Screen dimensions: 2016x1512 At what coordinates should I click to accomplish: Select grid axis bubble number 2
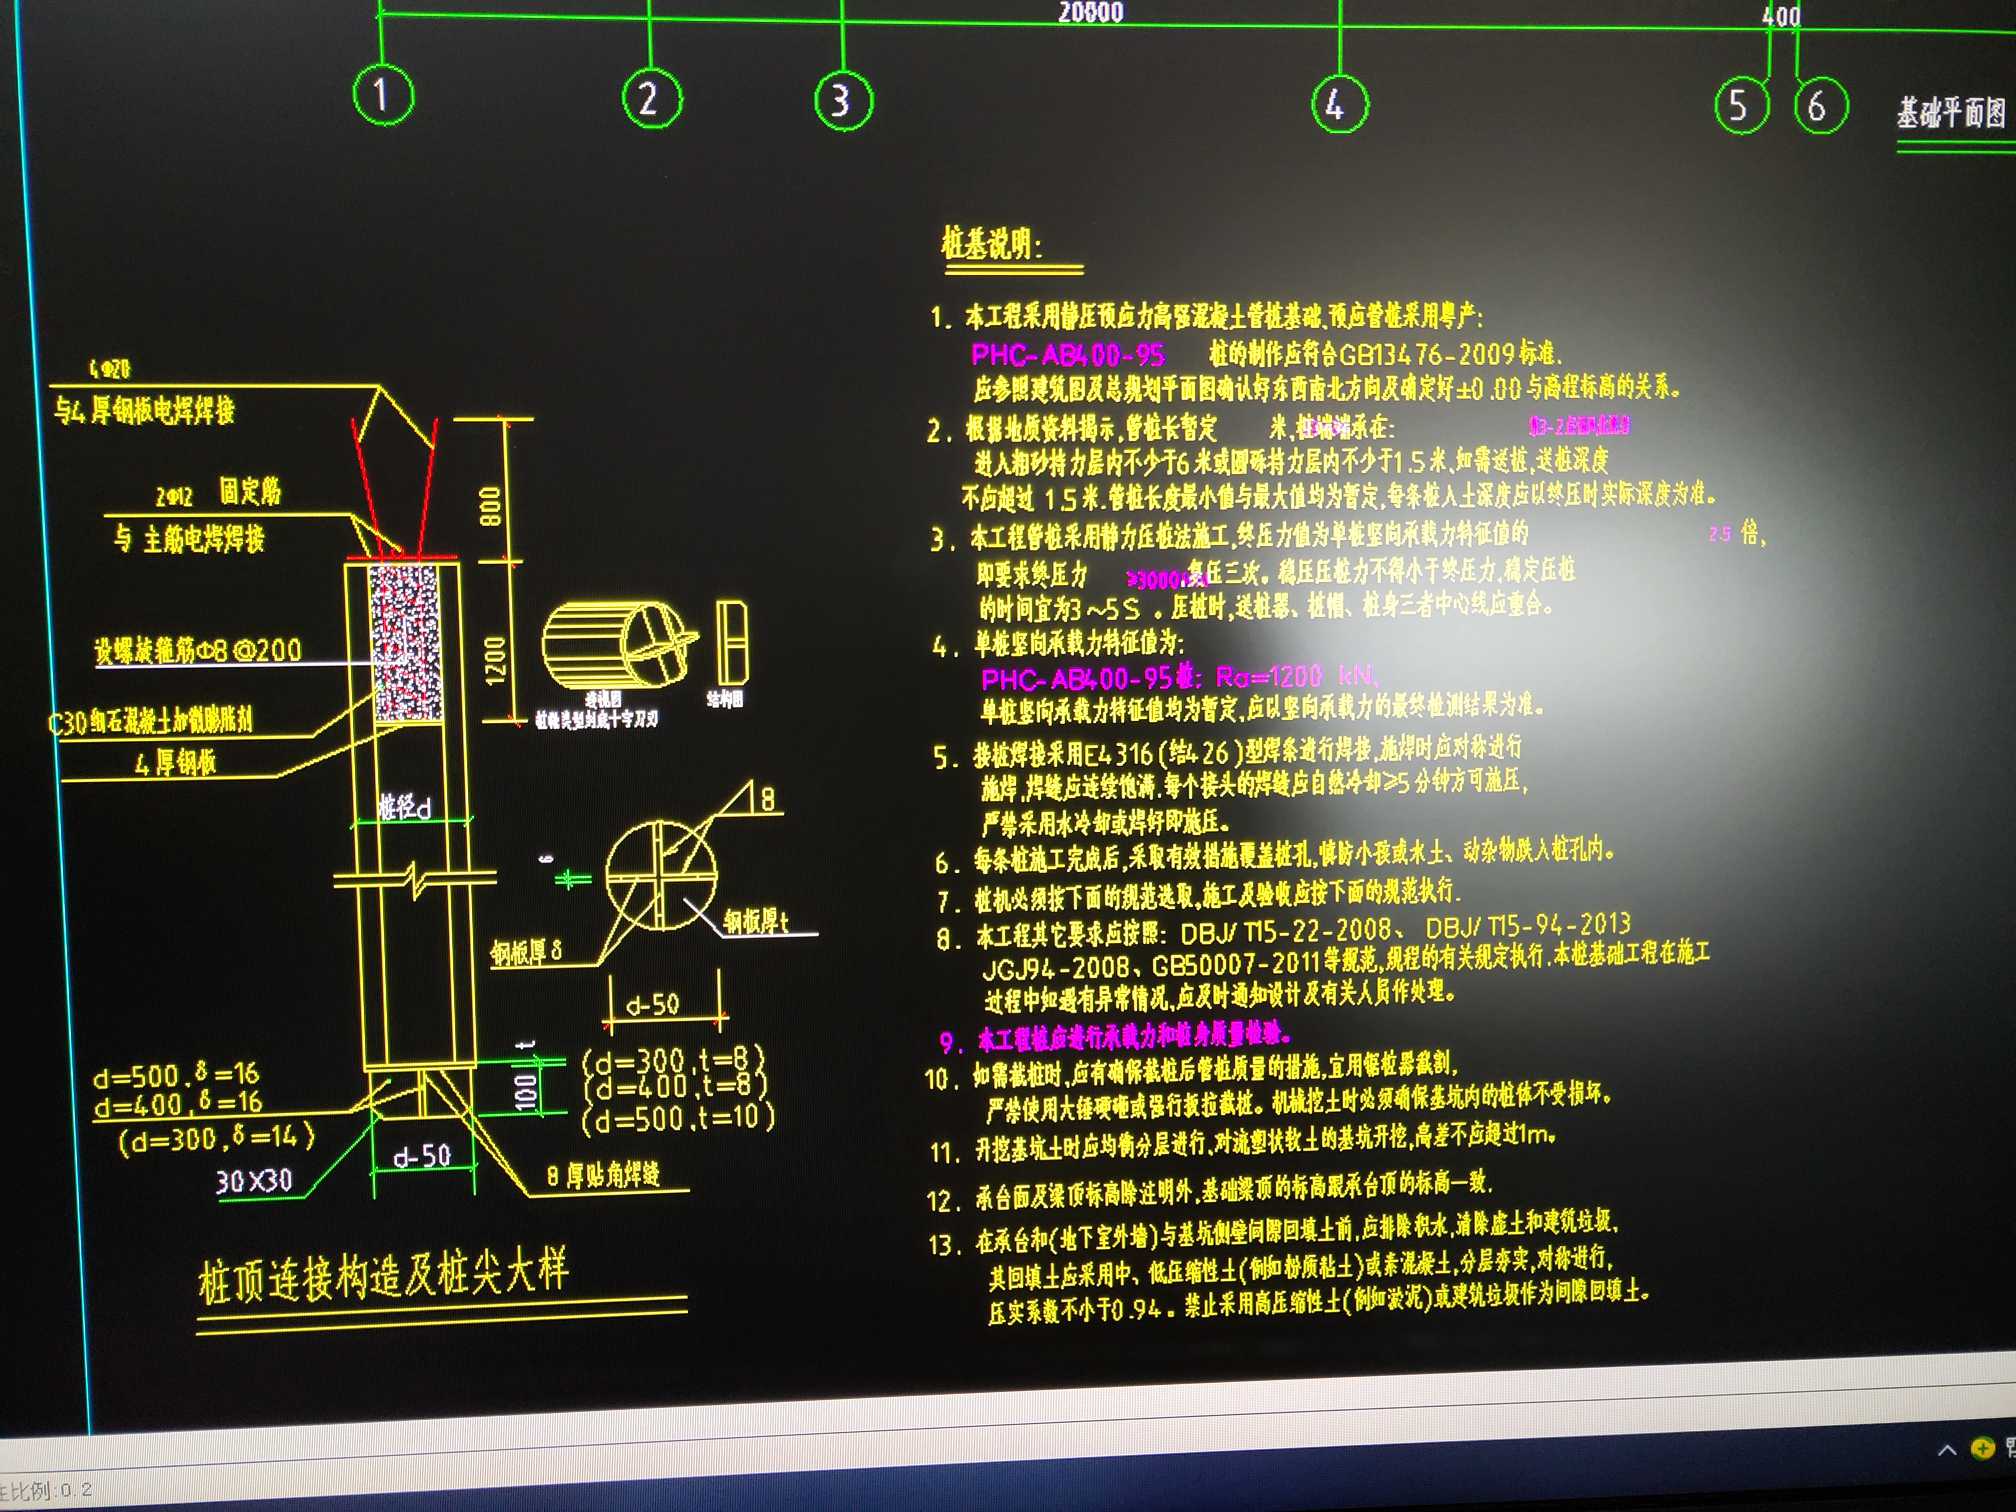click(x=651, y=99)
